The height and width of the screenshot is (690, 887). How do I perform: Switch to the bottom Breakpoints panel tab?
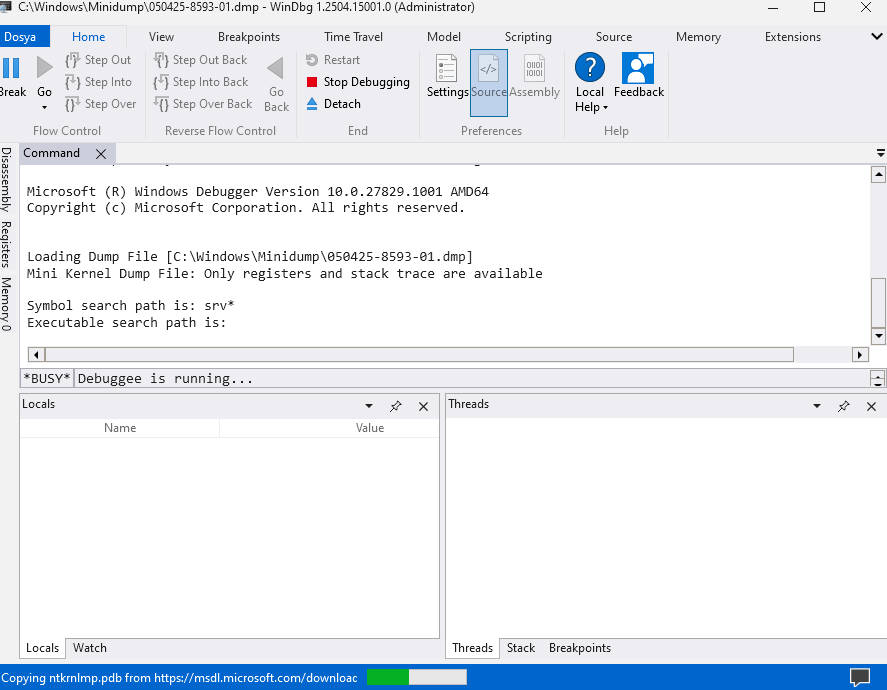pyautogui.click(x=579, y=648)
